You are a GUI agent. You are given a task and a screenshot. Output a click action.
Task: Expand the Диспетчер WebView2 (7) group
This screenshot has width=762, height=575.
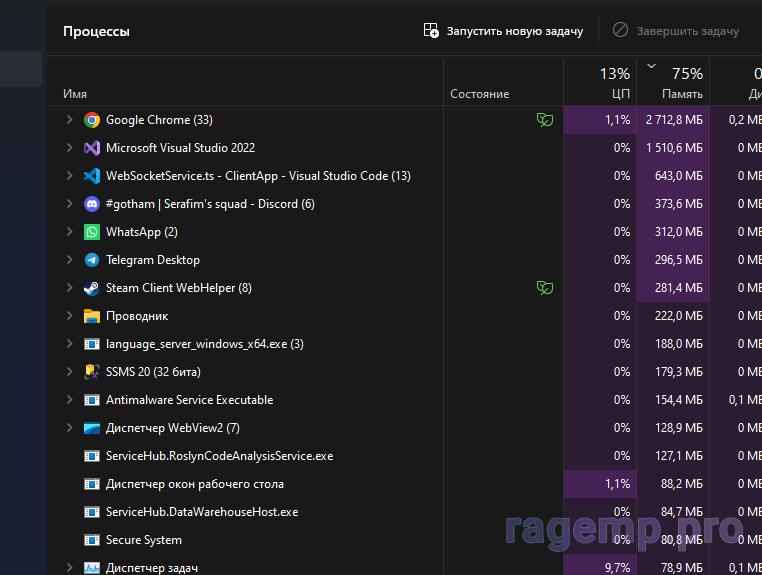point(69,428)
